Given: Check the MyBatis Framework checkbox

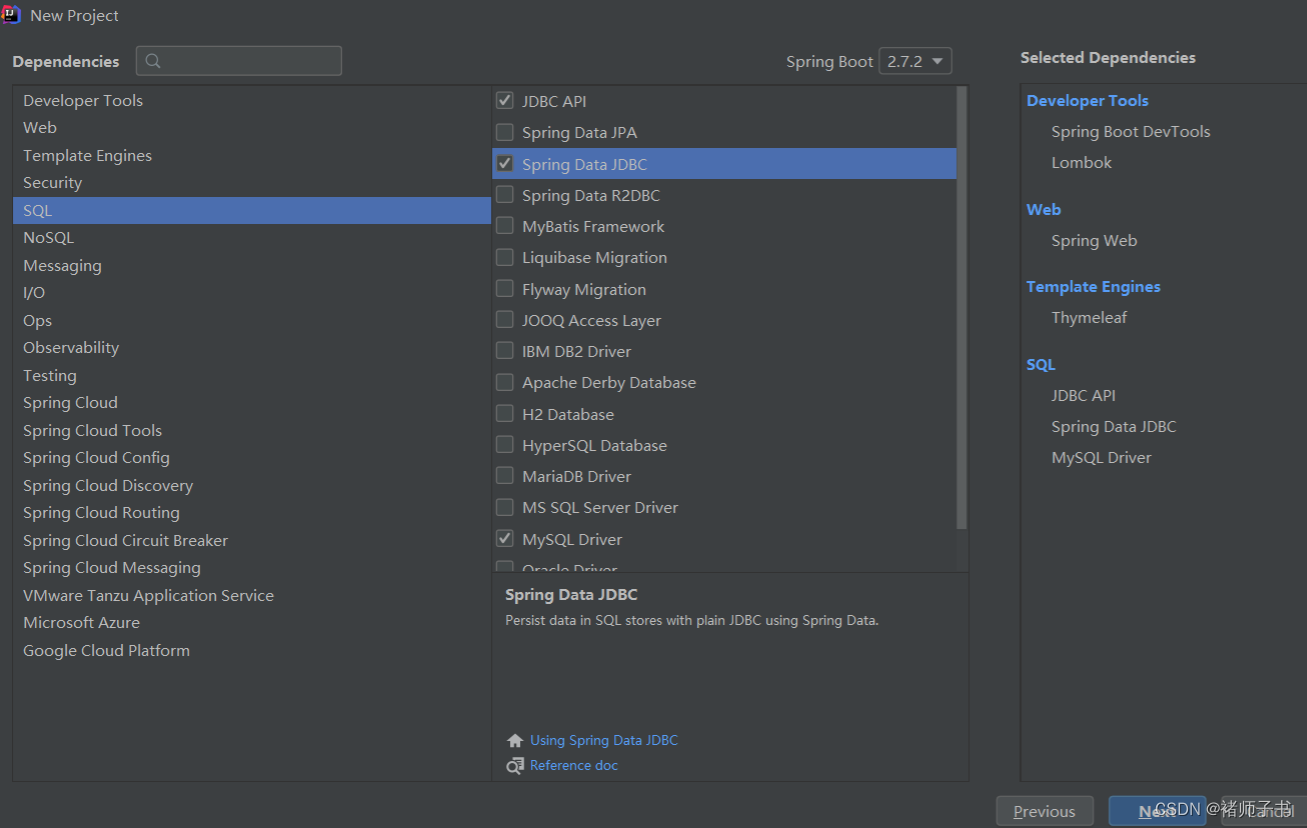Looking at the screenshot, I should pos(505,226).
